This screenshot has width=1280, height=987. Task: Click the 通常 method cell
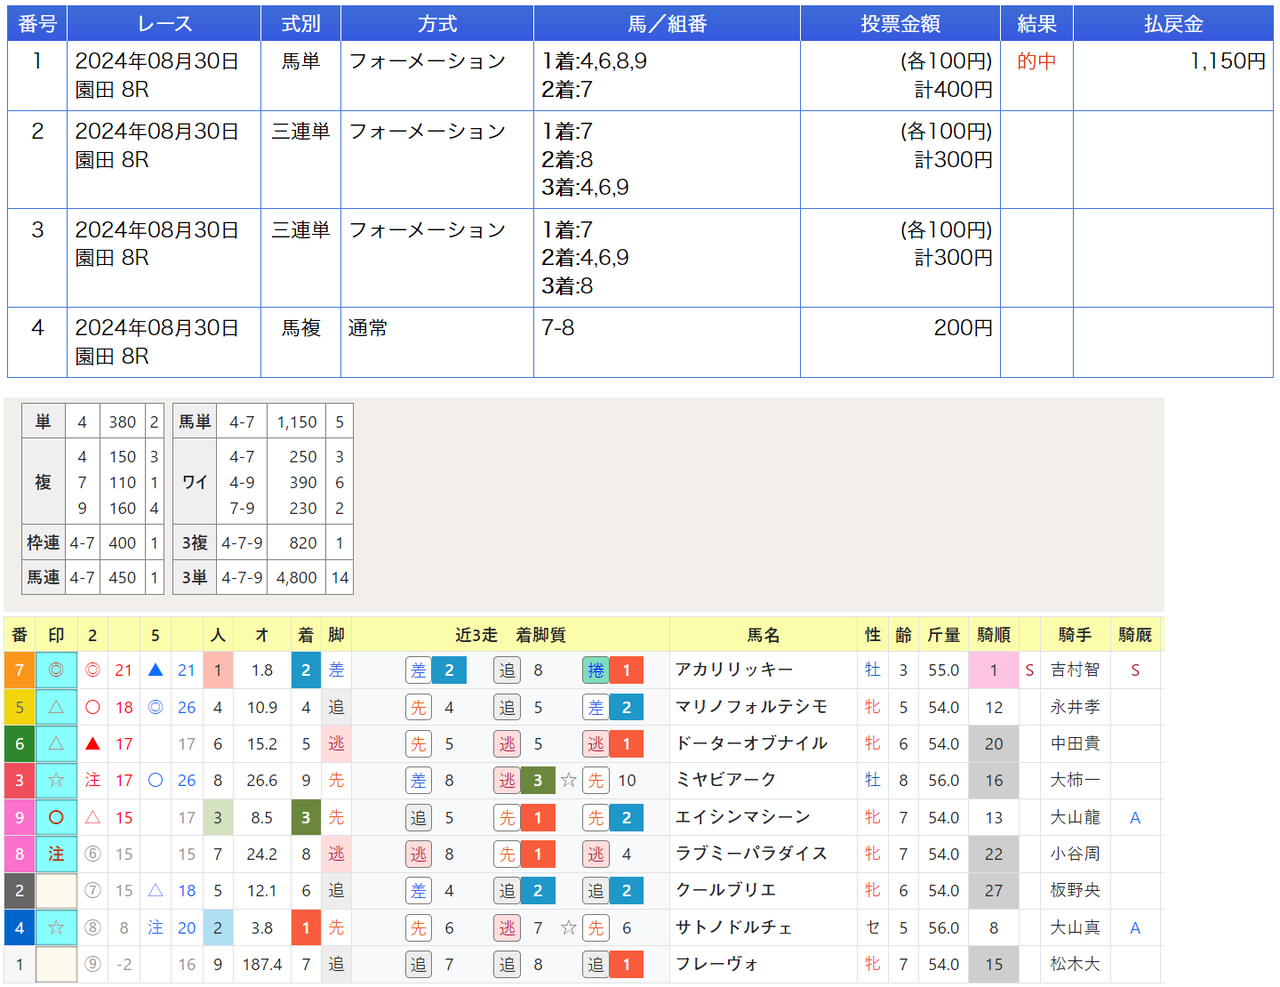(x=368, y=328)
